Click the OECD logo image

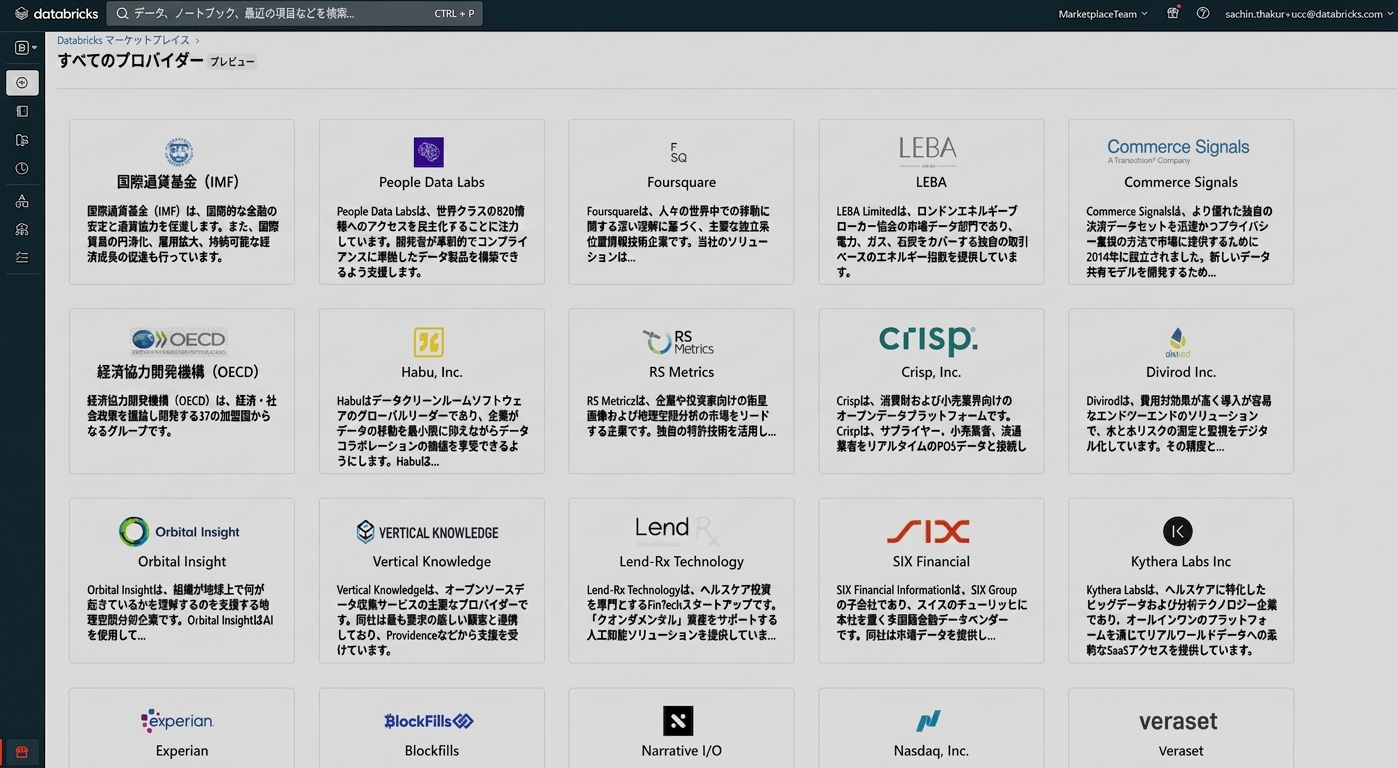pyautogui.click(x=179, y=341)
